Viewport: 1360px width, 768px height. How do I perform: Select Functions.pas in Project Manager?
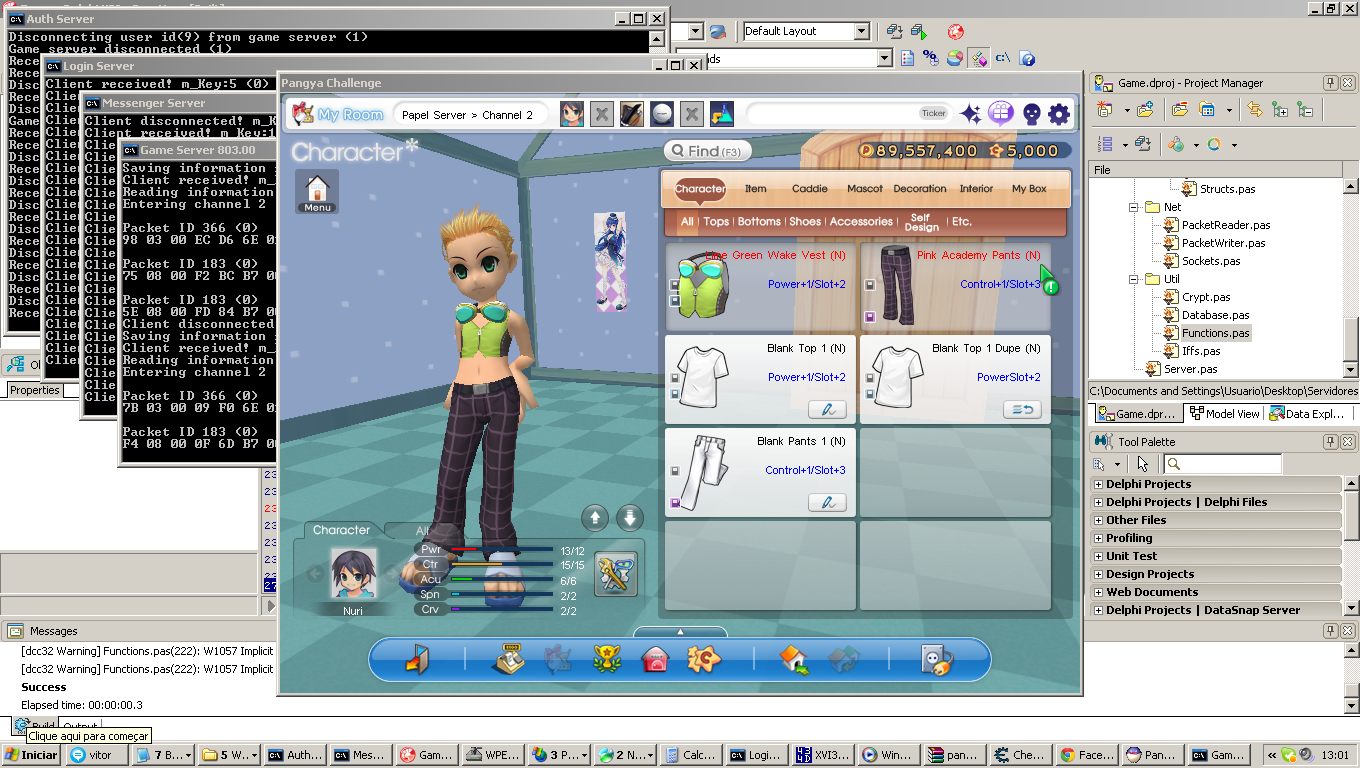pyautogui.click(x=1215, y=333)
